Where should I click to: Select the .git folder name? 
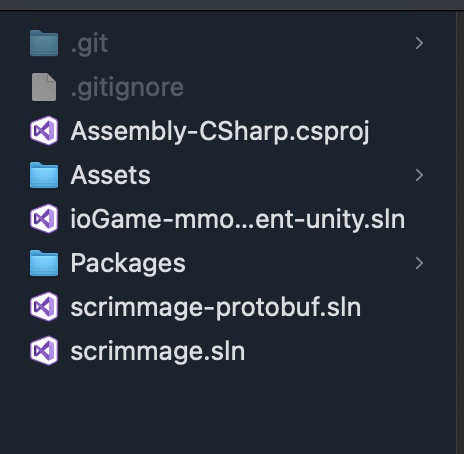point(89,44)
